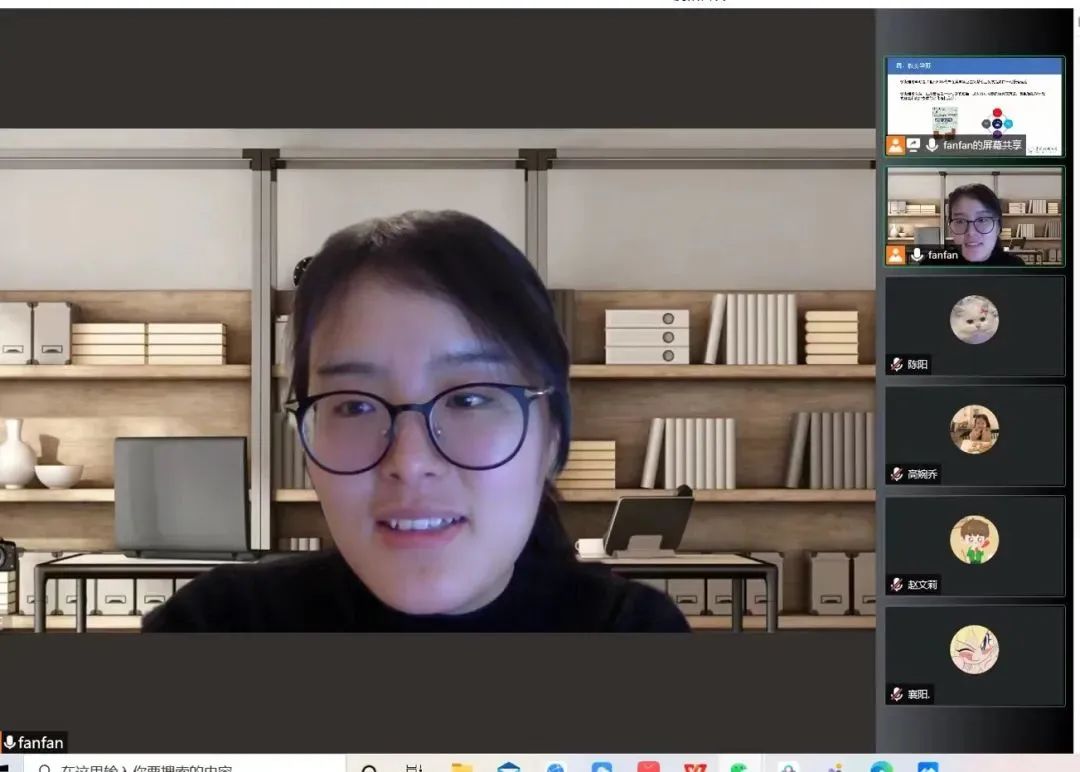Viewport: 1080px width, 772px height.
Task: Click the muted mic icon beside 襄阳
Action: coord(897,694)
